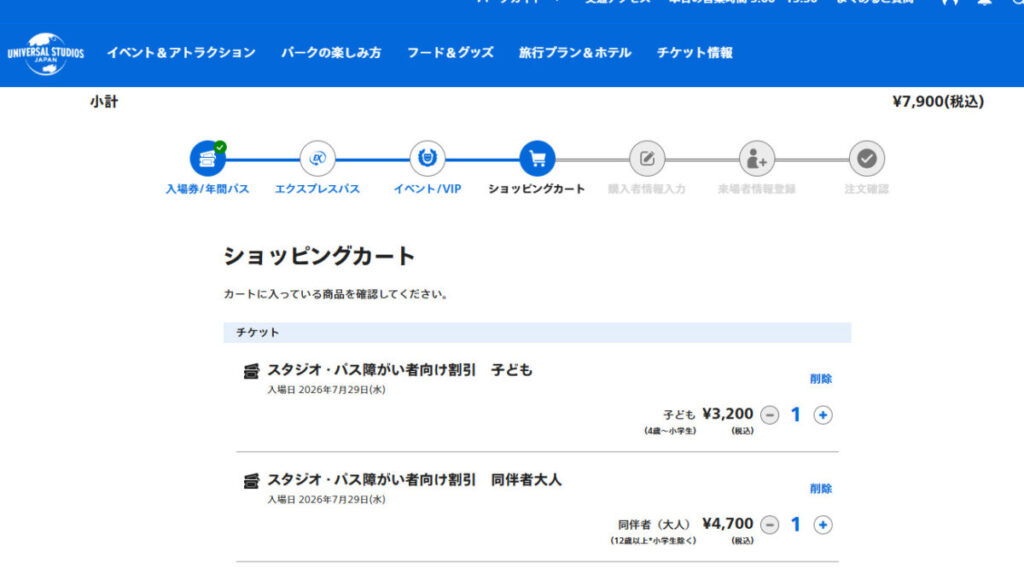Click the ¥4,700 price text

728,524
